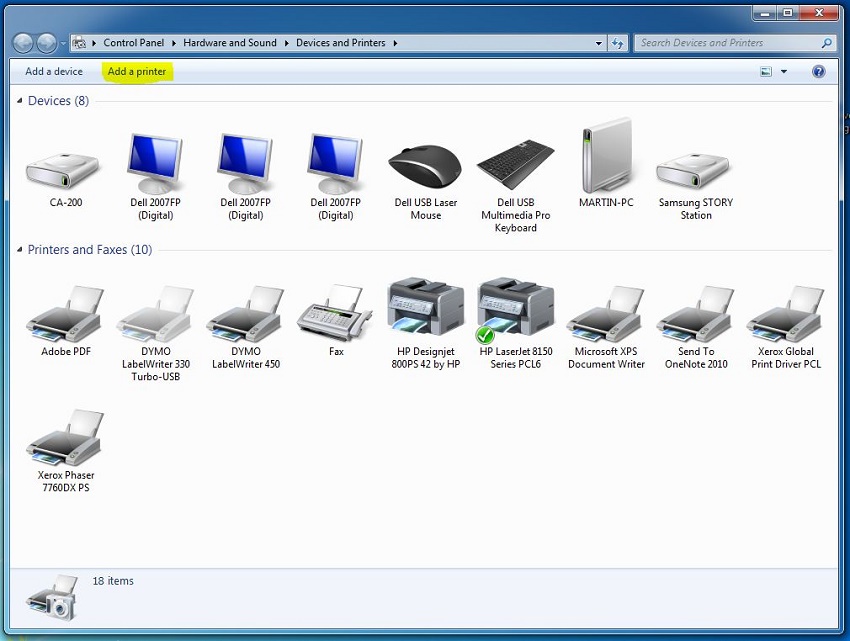Screen dimensions: 850x641
Task: Expand the address bar history dropdown
Action: coord(599,43)
